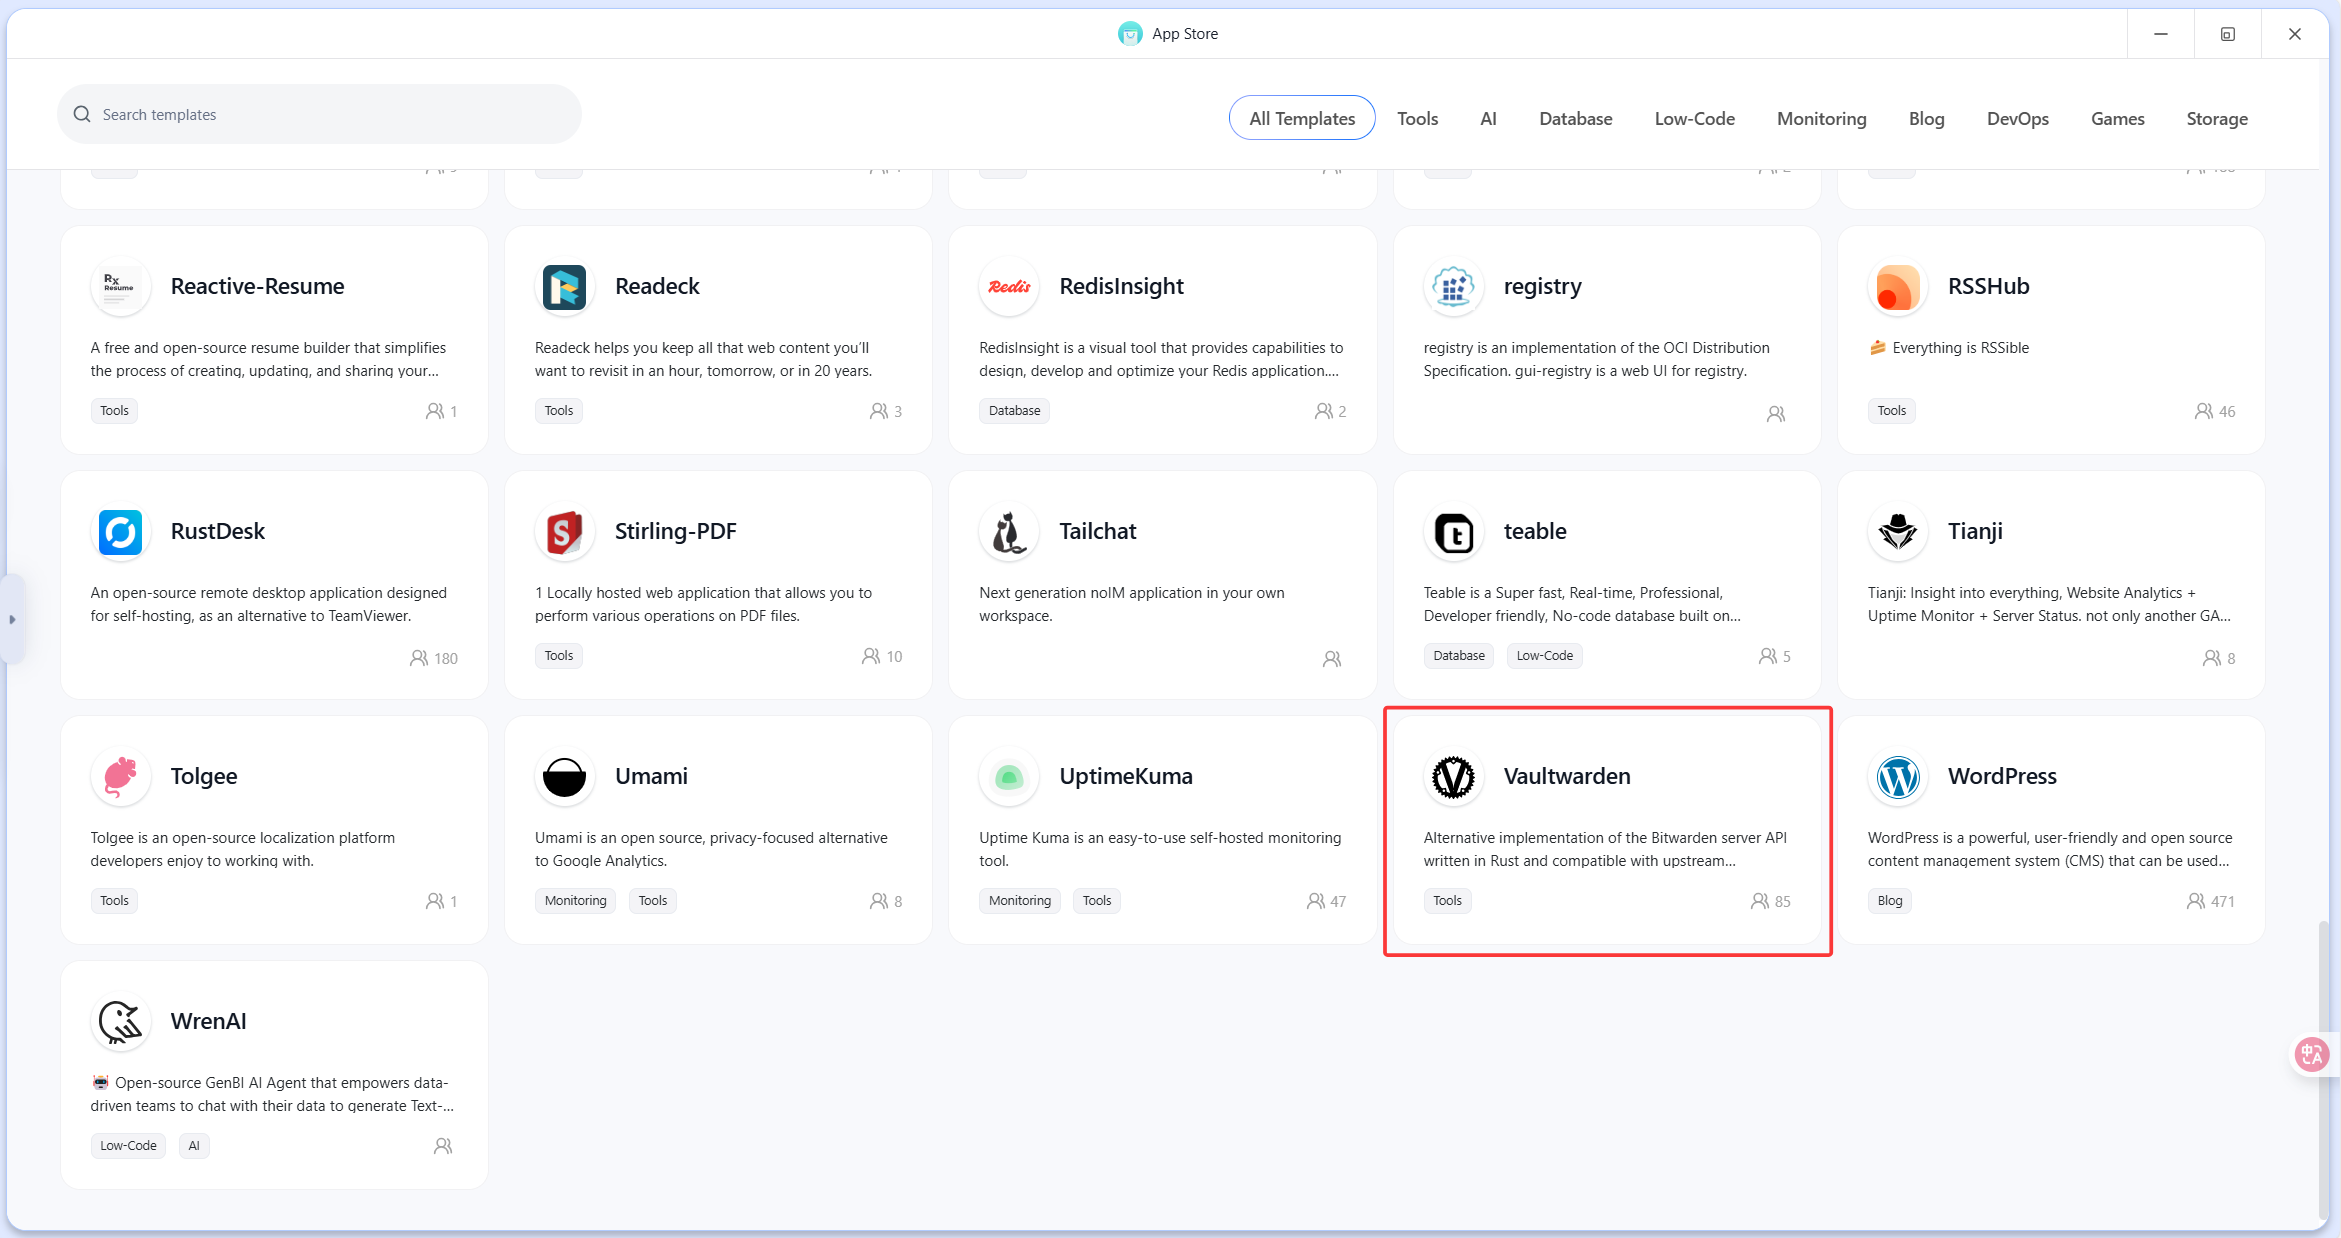Click the Tools tag on RSSHub
Viewport: 2341px width, 1238px height.
1891,411
